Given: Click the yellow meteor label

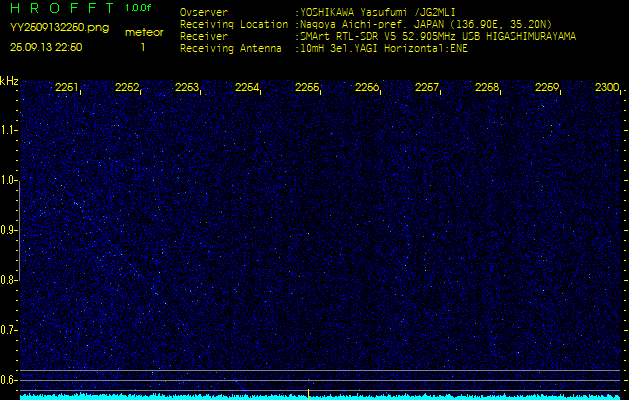Looking at the screenshot, I should pyautogui.click(x=143, y=32).
